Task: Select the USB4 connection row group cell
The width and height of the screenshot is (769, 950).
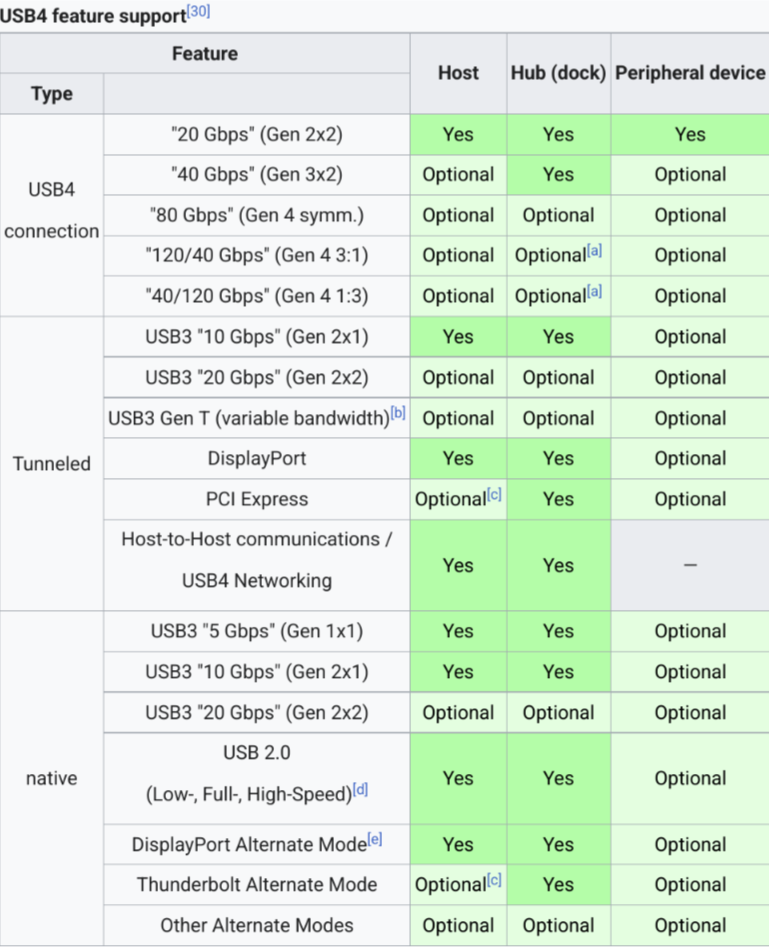Action: tap(52, 215)
